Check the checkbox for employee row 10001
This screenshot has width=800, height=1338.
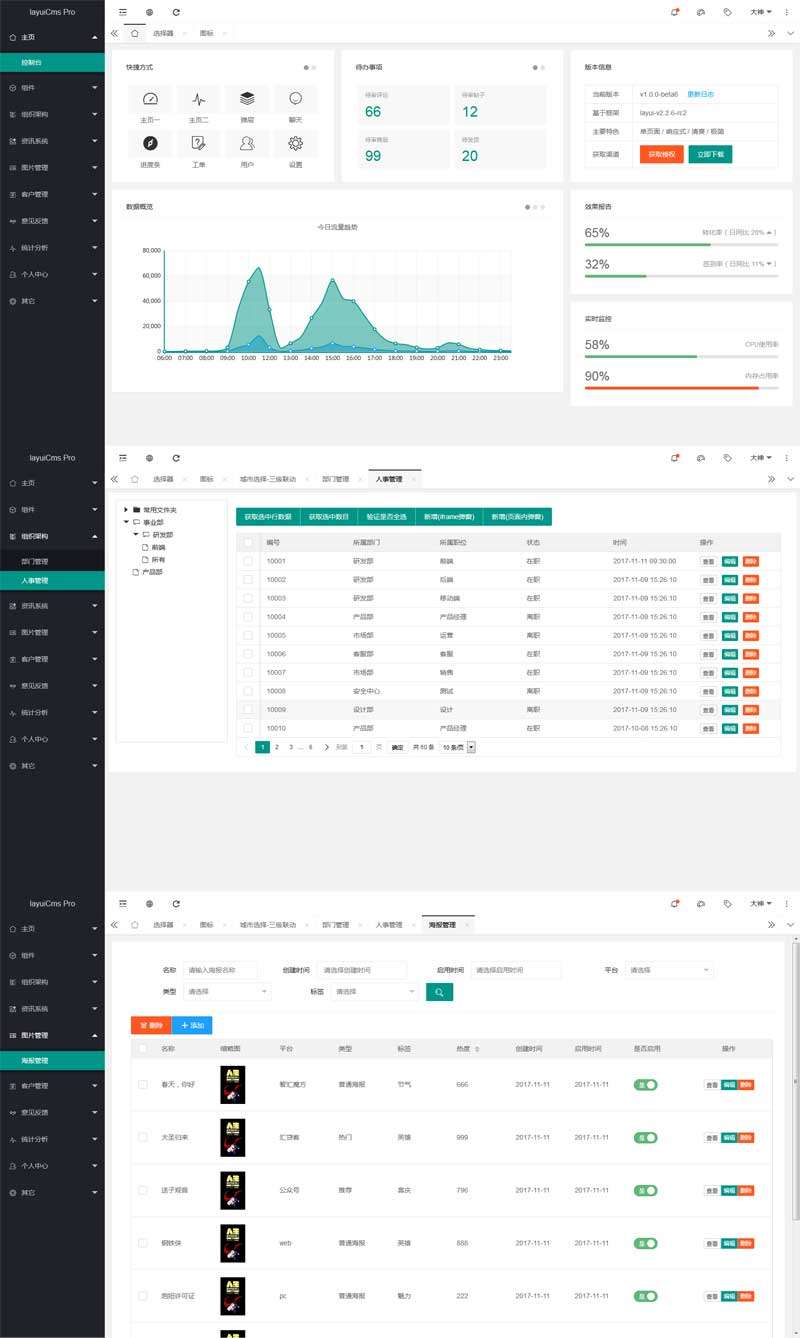coord(248,562)
